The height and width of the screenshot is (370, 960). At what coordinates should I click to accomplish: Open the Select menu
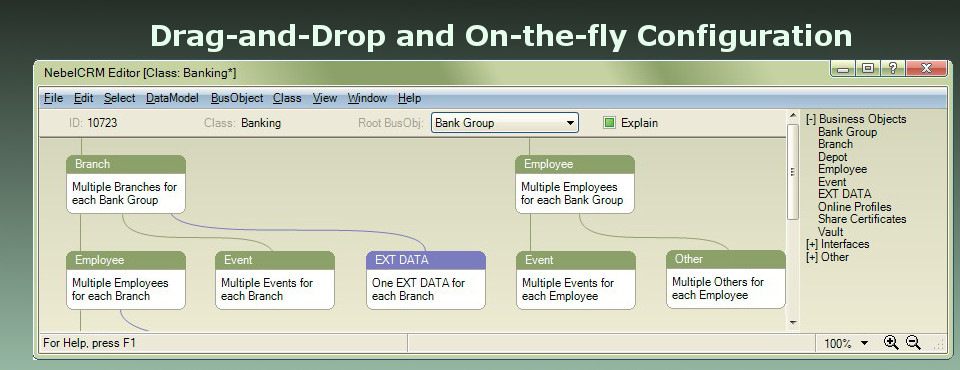click(x=119, y=98)
